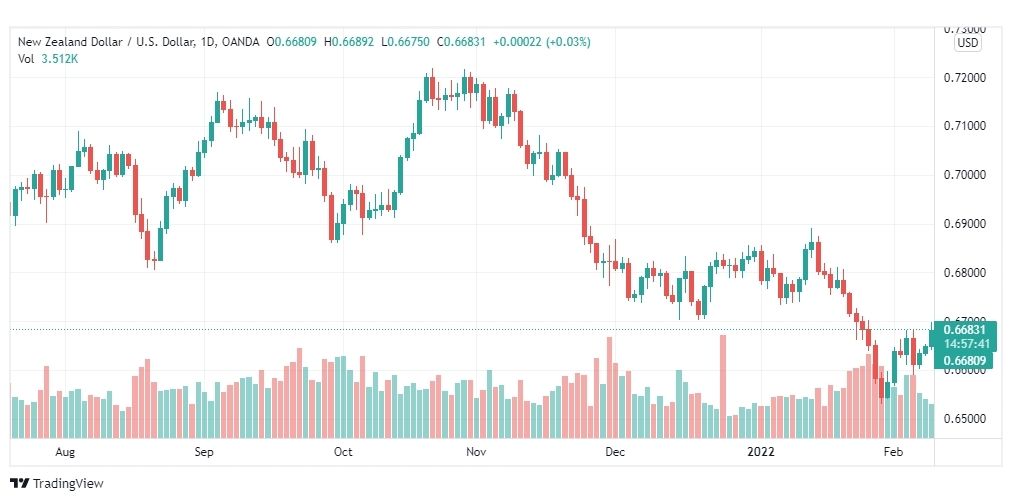Click the Vol 3.512K indicator label
This screenshot has width=1012, height=501.
tap(48, 58)
